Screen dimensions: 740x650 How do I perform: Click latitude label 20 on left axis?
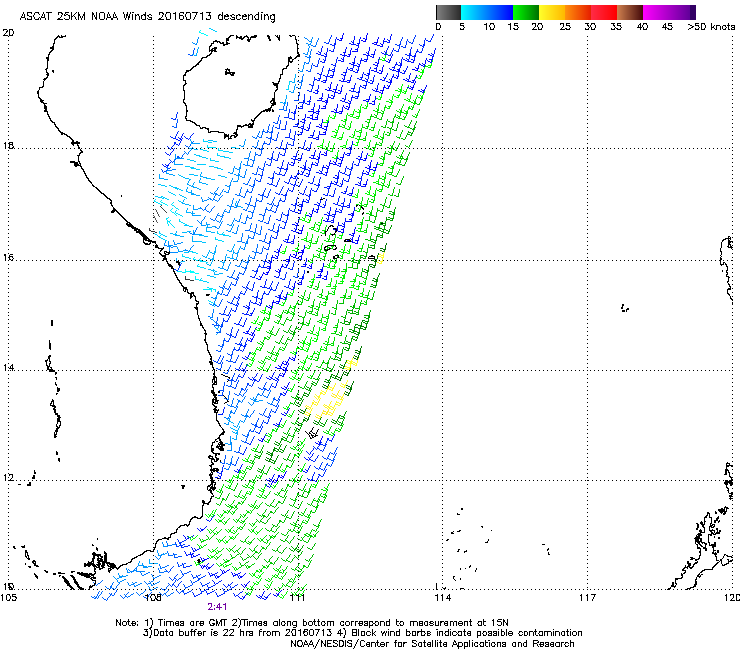(x=8, y=33)
